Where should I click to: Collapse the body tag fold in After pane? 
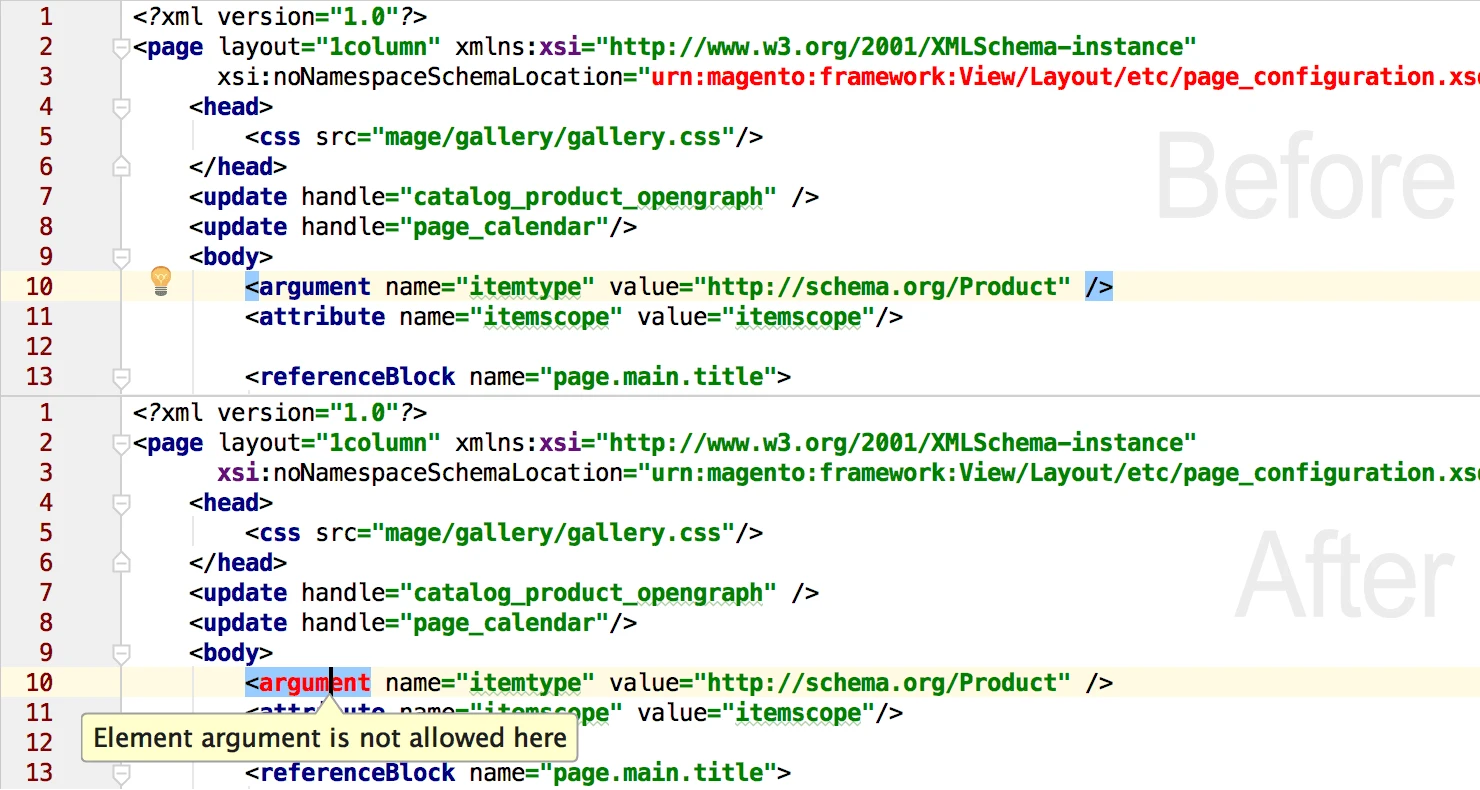click(x=121, y=653)
